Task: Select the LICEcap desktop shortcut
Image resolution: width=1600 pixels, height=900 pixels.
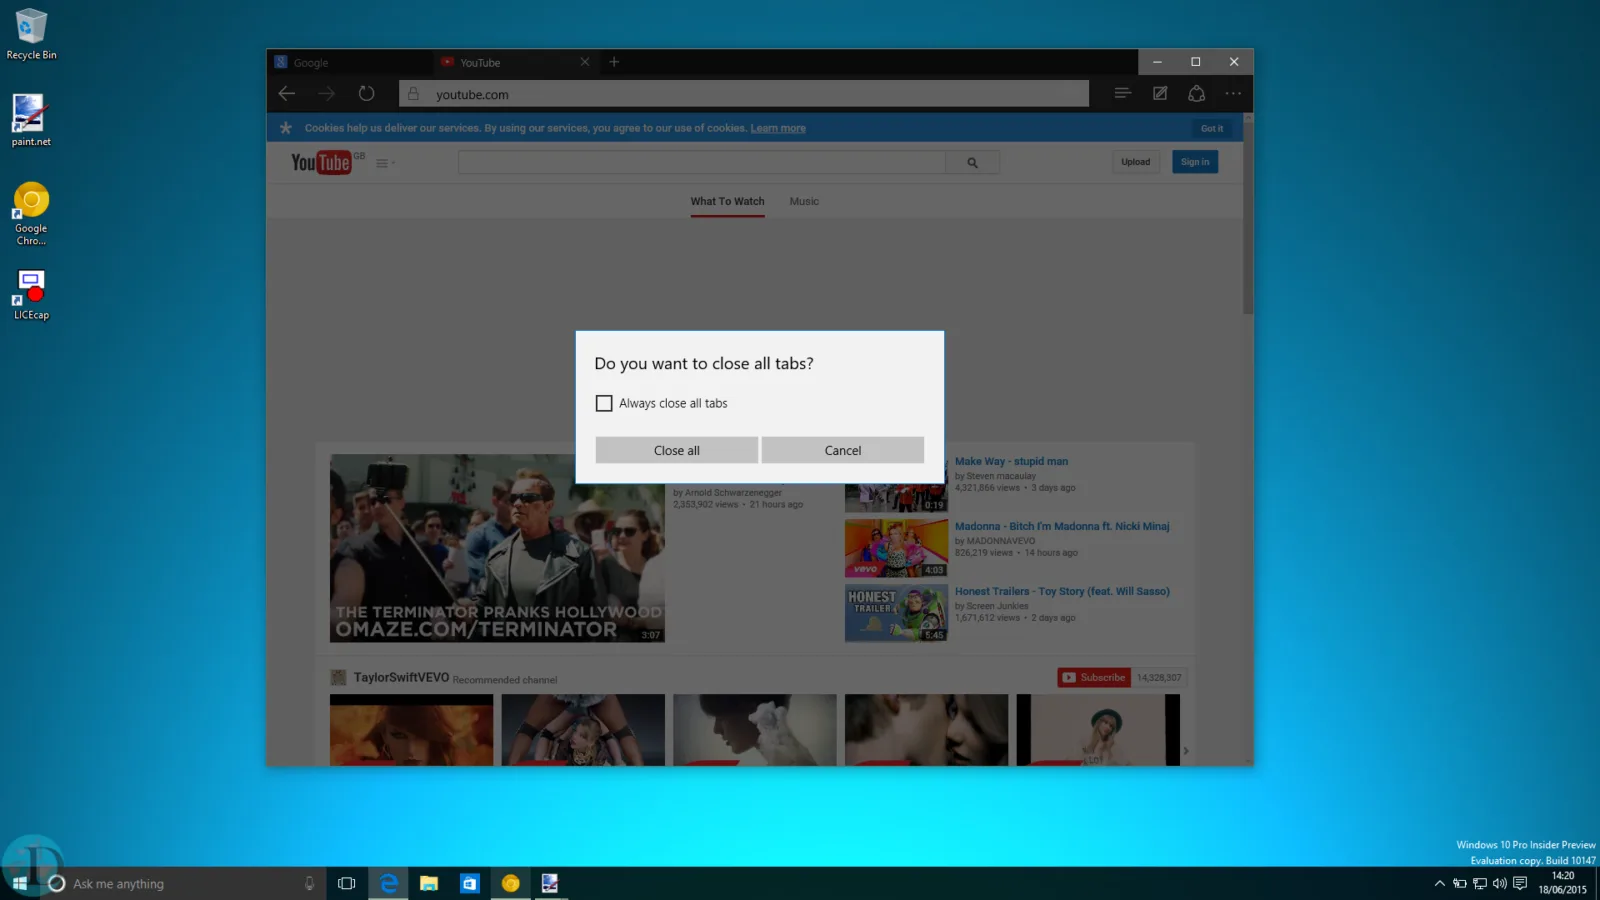Action: [31, 294]
